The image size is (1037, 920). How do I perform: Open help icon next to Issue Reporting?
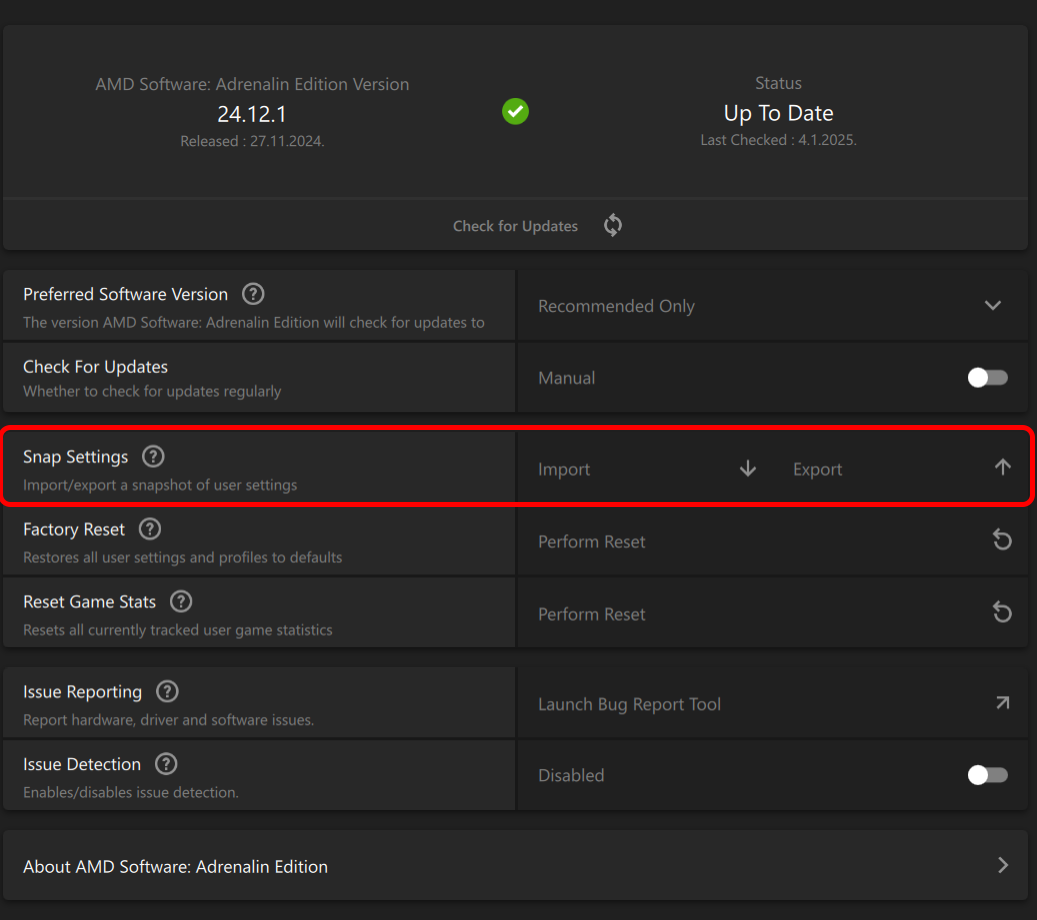[x=167, y=691]
